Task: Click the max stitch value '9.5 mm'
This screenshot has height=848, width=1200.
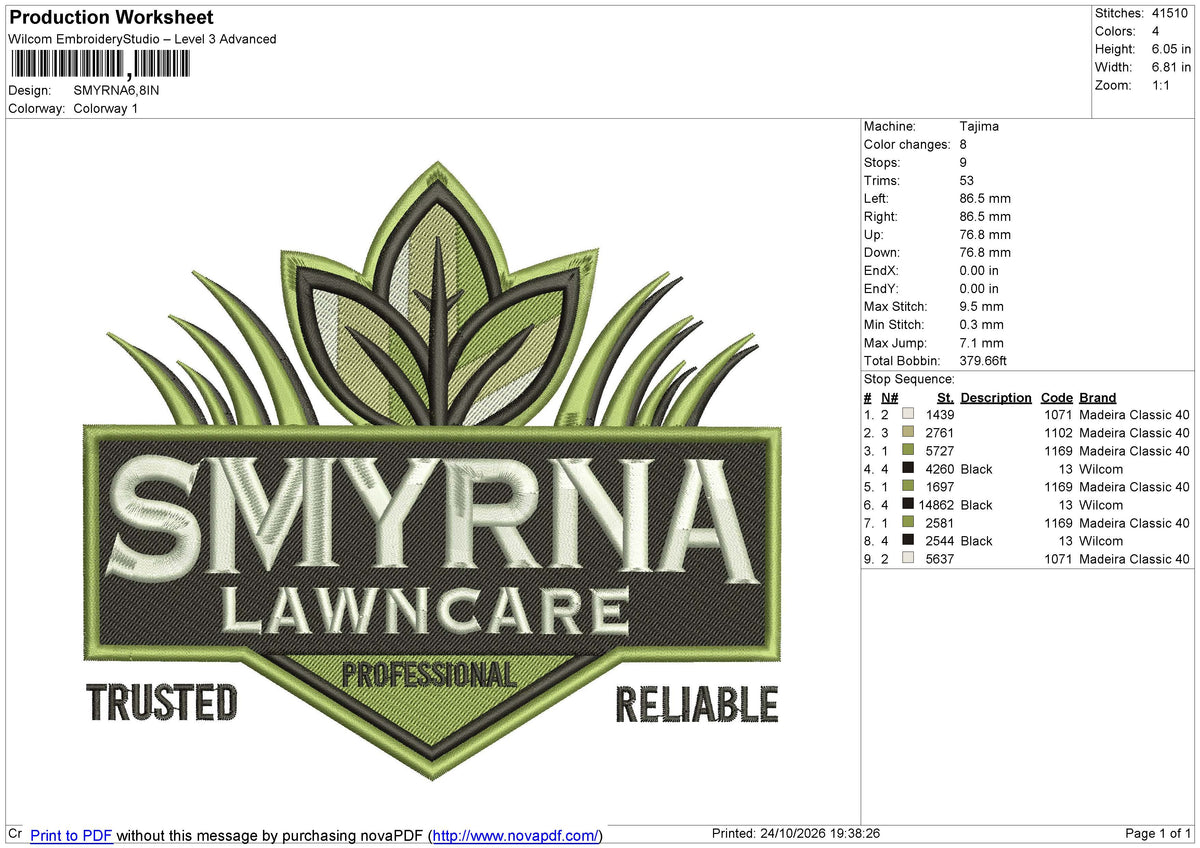Action: (981, 306)
